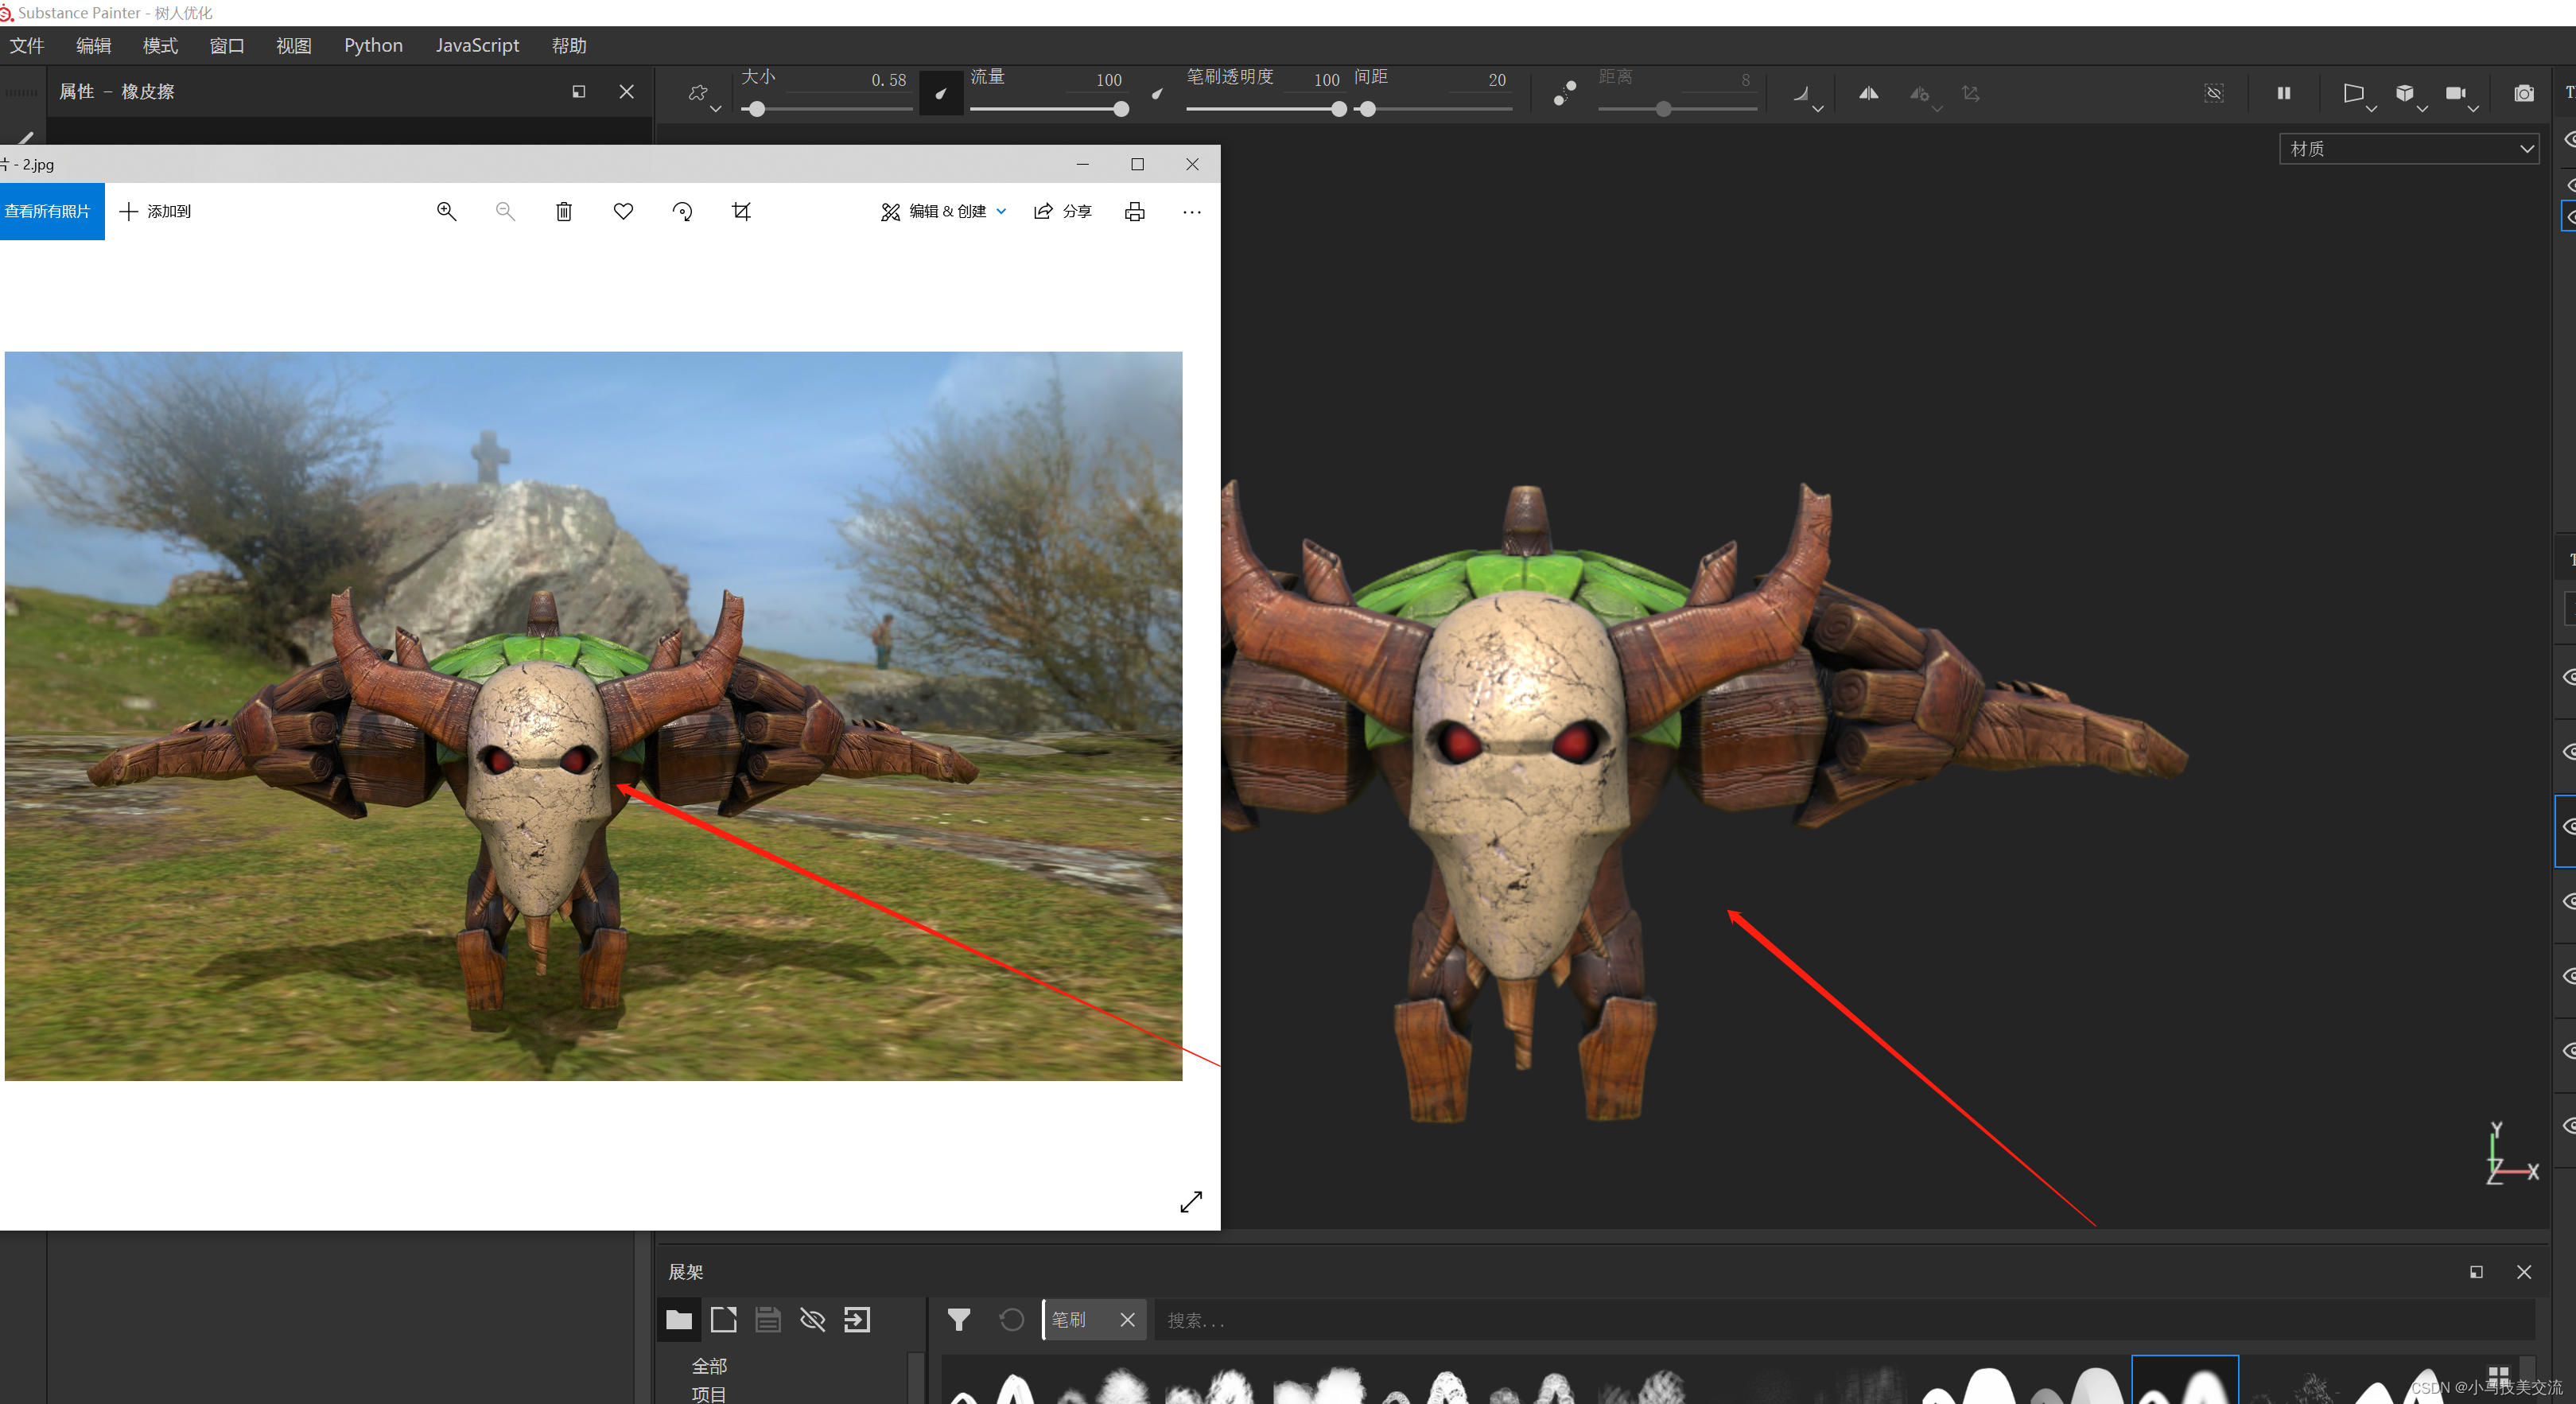Viewport: 2576px width, 1404px height.
Task: Pause rendering with the pause button
Action: tap(2284, 93)
